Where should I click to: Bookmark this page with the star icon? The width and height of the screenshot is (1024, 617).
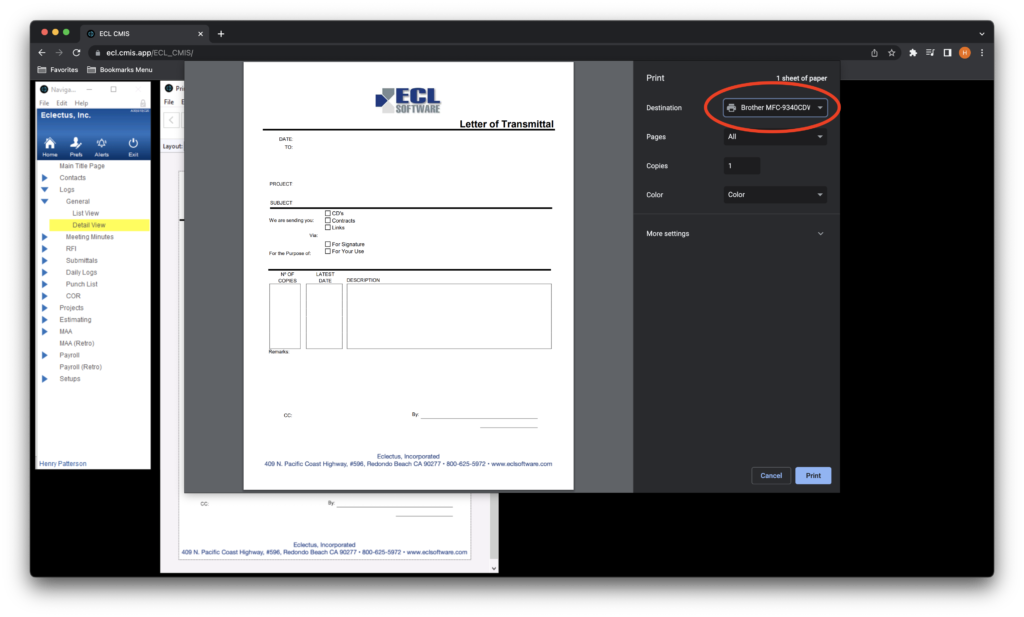pos(891,53)
